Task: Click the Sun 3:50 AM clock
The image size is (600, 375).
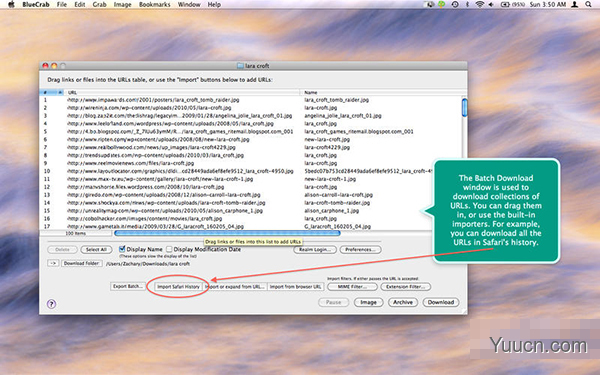Action: 548,5
